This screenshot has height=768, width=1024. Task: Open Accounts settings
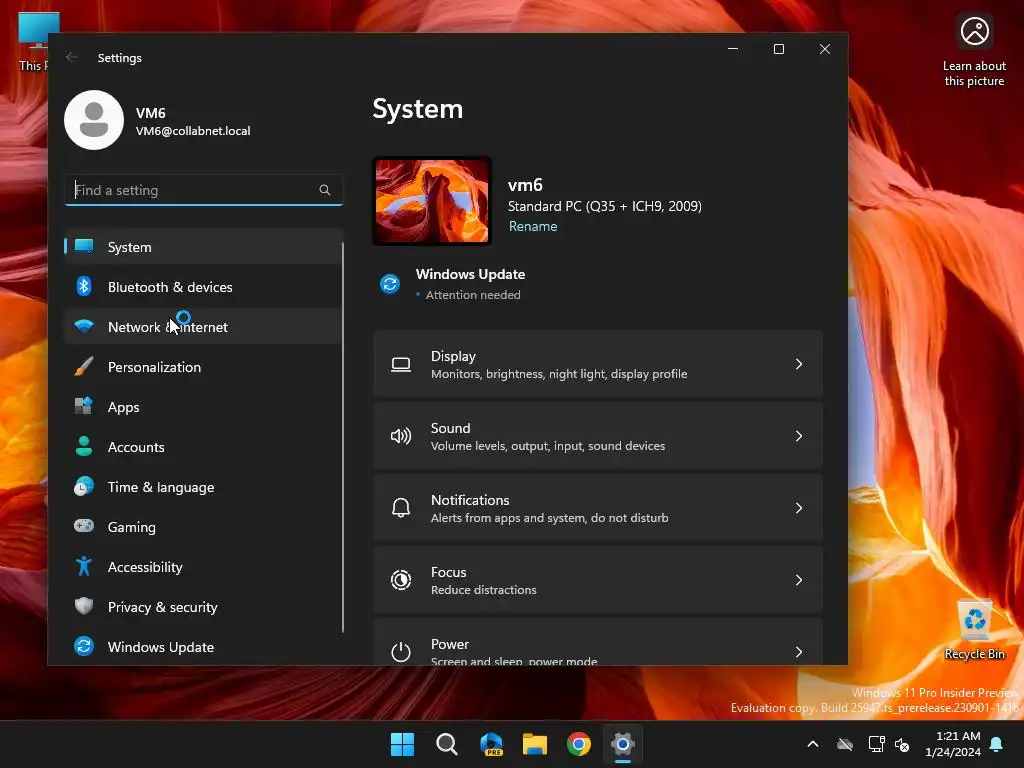tap(203, 447)
